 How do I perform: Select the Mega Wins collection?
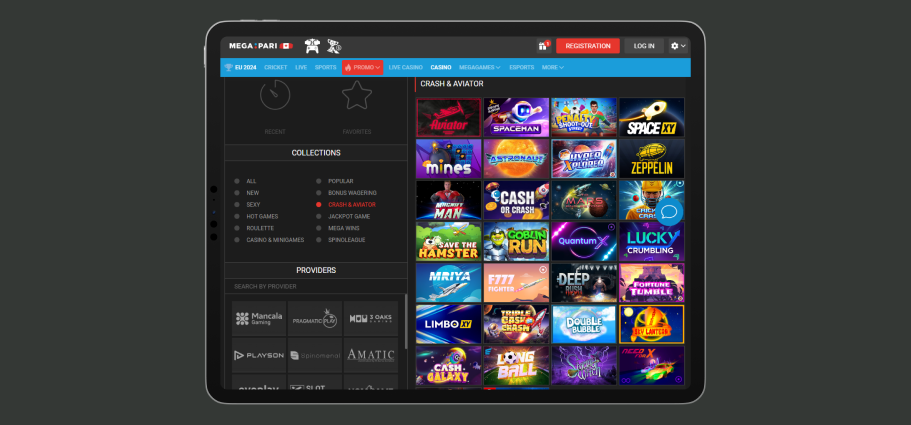coord(338,228)
